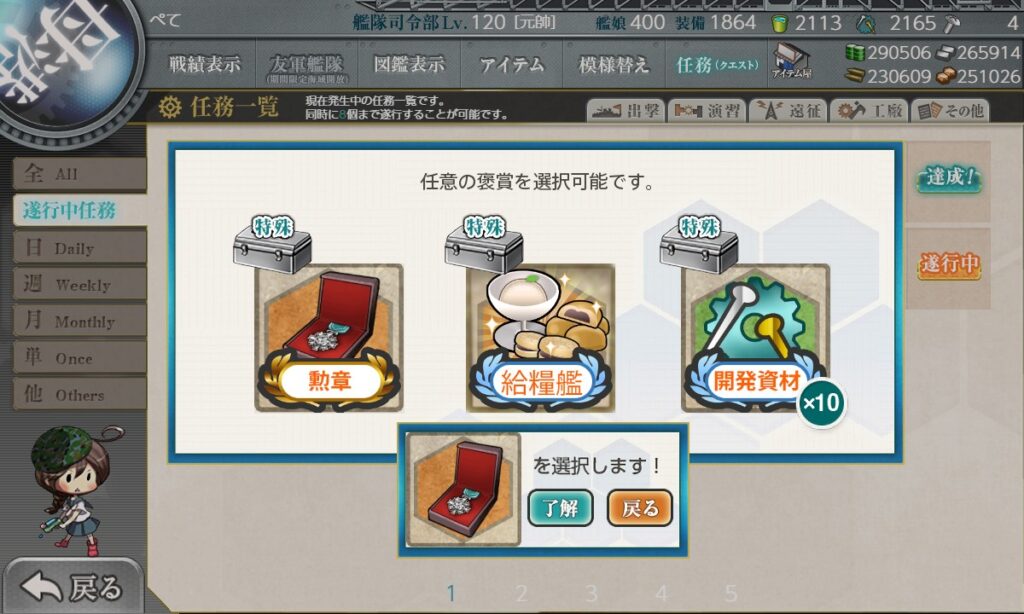
Task: Open 図鑑表示 encyclopedia menu
Action: click(409, 64)
